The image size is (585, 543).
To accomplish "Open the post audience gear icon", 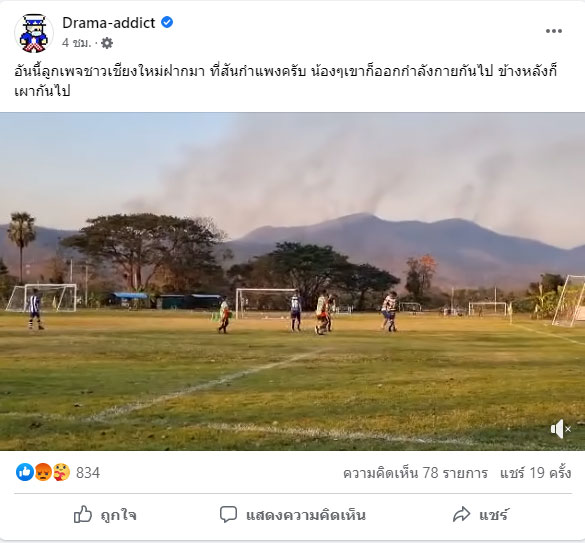I will coord(107,43).
